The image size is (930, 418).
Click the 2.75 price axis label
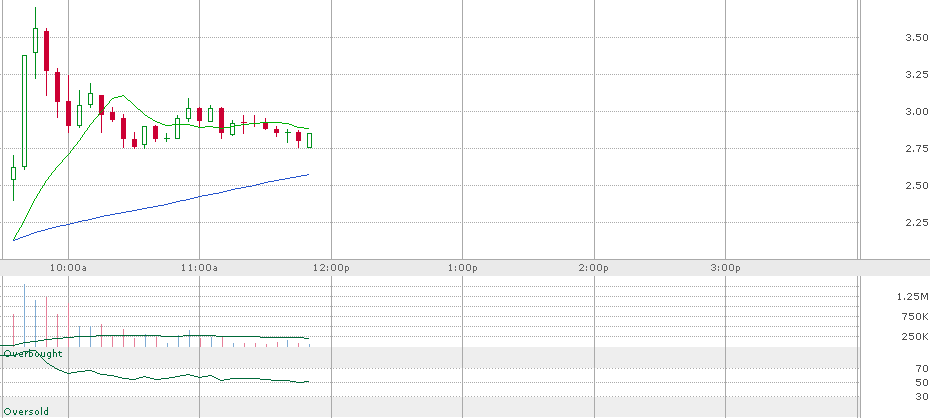point(916,148)
